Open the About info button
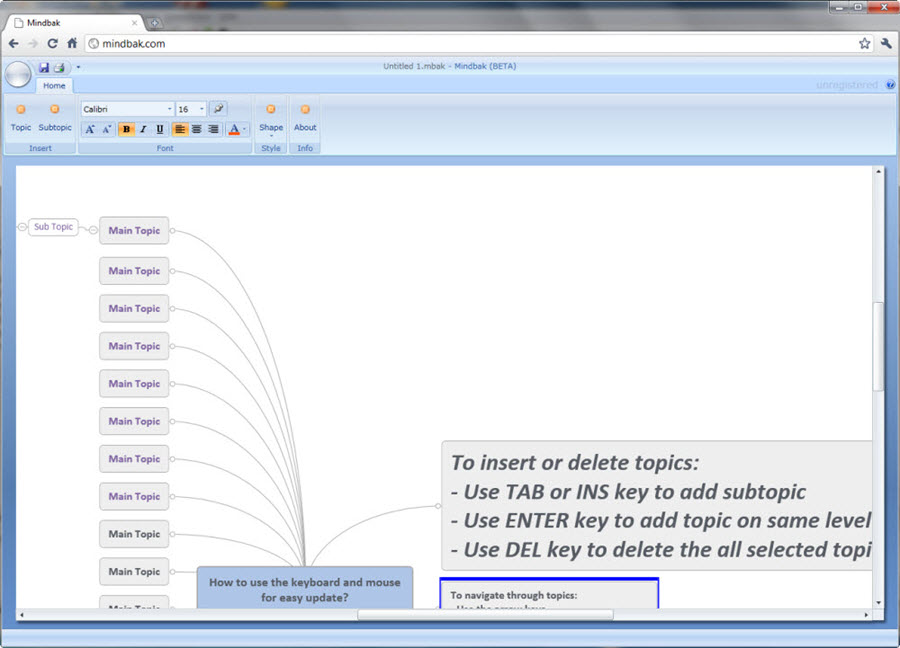The height and width of the screenshot is (648, 900). (x=305, y=118)
